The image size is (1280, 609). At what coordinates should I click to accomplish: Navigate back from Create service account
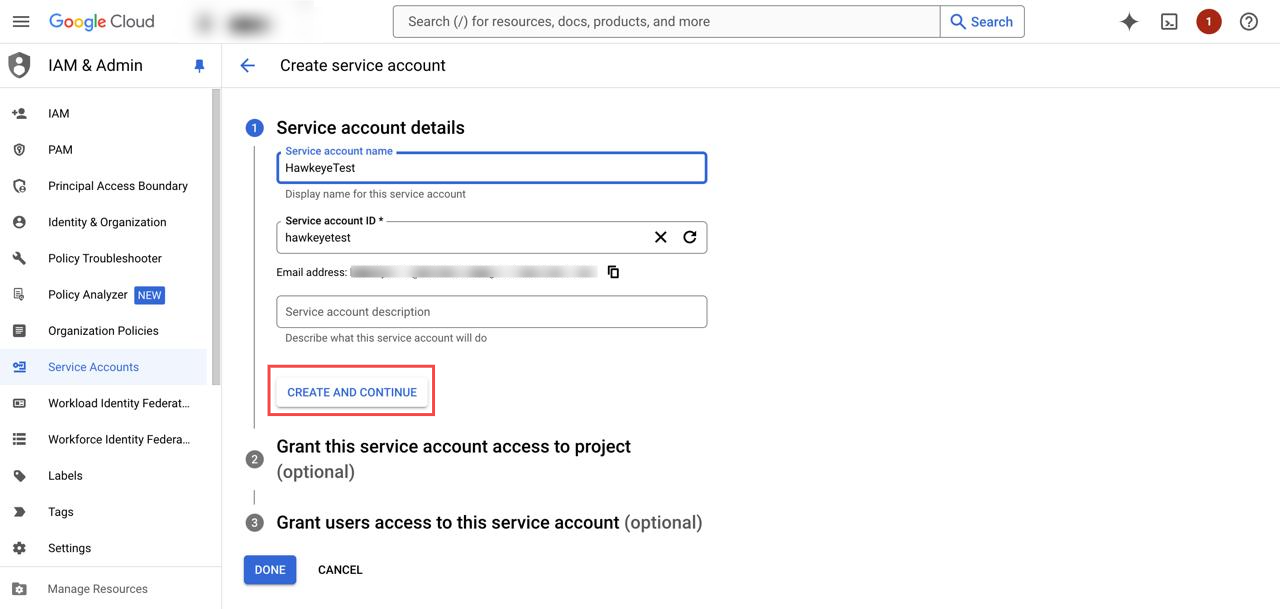247,65
